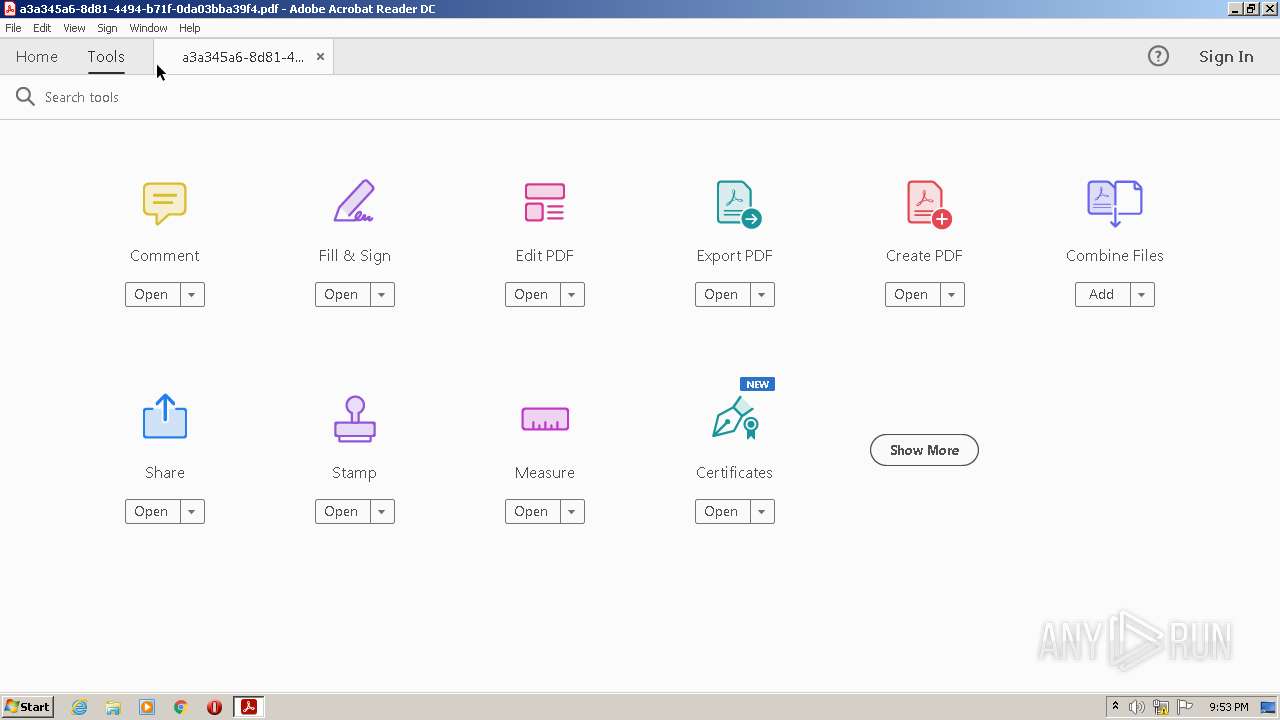1280x720 pixels.
Task: Expand the Combine Files Add dropdown arrow
Action: tap(1141, 295)
